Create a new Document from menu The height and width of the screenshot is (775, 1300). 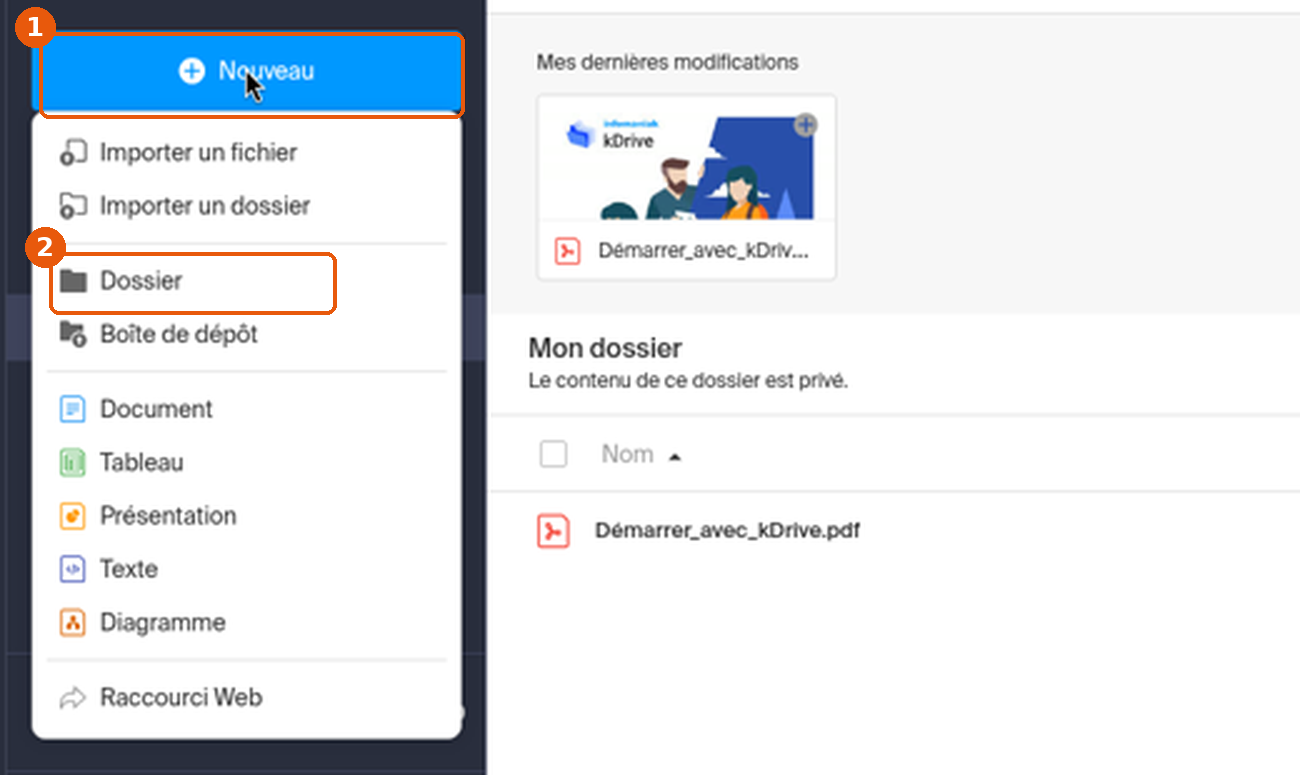tap(247, 409)
